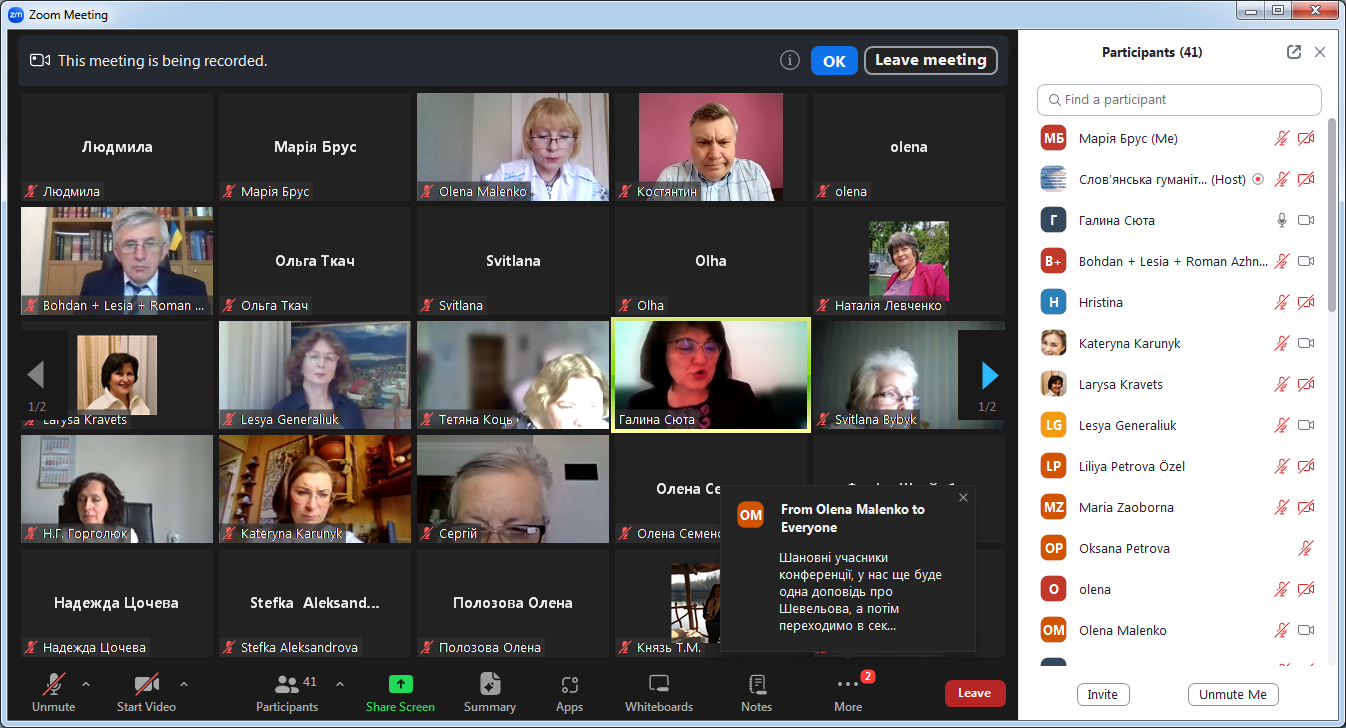Screen dimensions: 1346x728
Task: Open the Apps icon in toolbar
Action: 569,693
